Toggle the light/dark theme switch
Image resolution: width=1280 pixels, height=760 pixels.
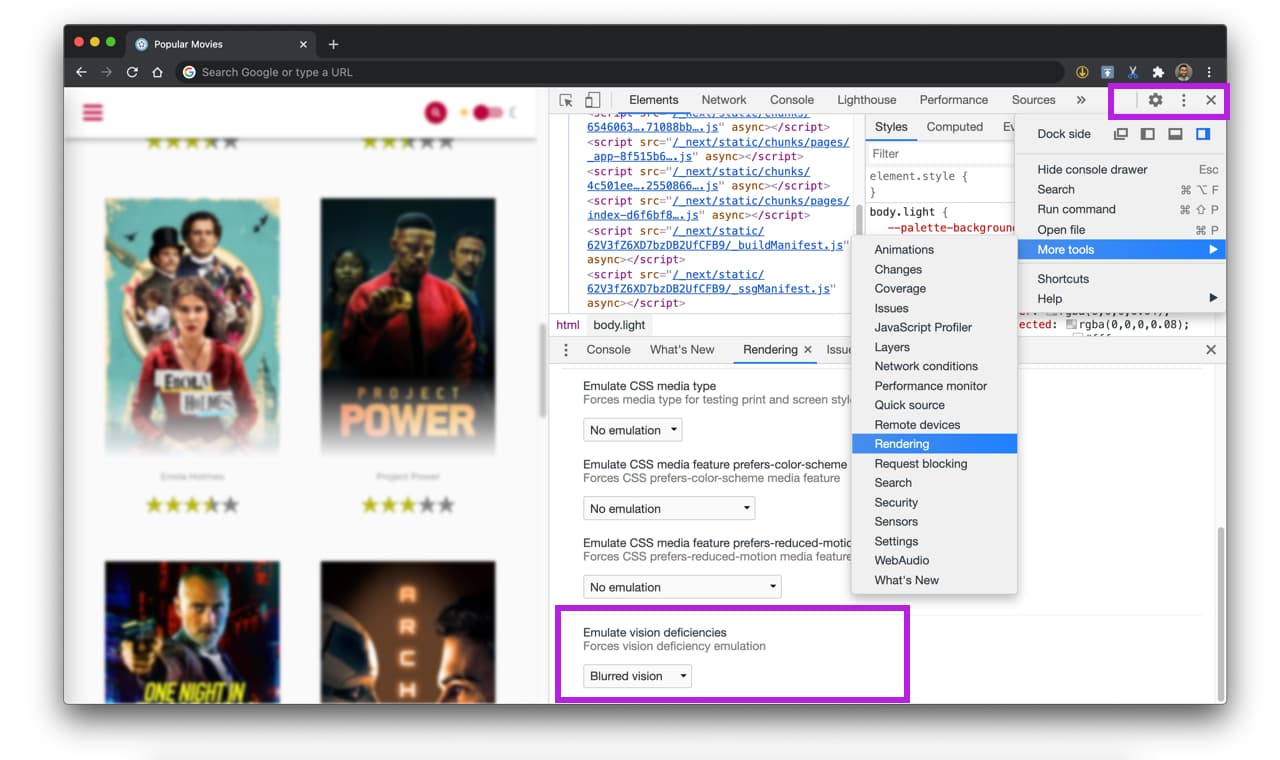[x=487, y=112]
